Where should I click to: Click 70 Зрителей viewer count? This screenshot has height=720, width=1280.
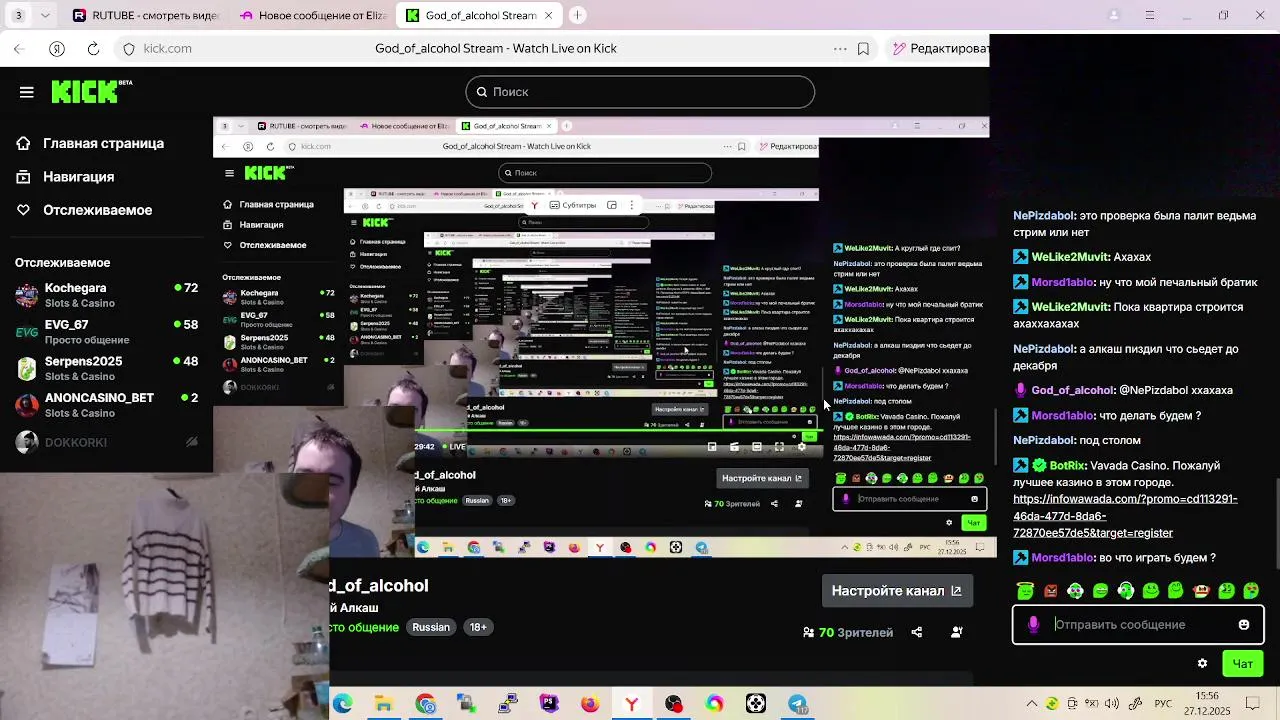click(x=848, y=632)
